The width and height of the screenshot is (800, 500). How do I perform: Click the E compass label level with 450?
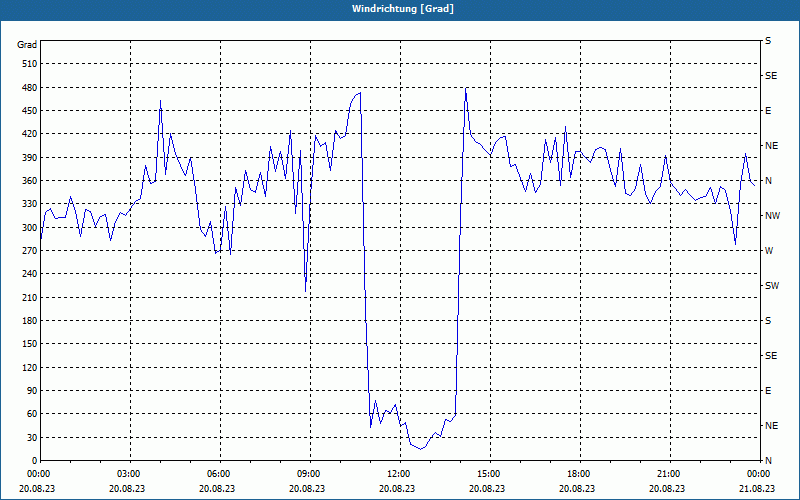click(768, 111)
